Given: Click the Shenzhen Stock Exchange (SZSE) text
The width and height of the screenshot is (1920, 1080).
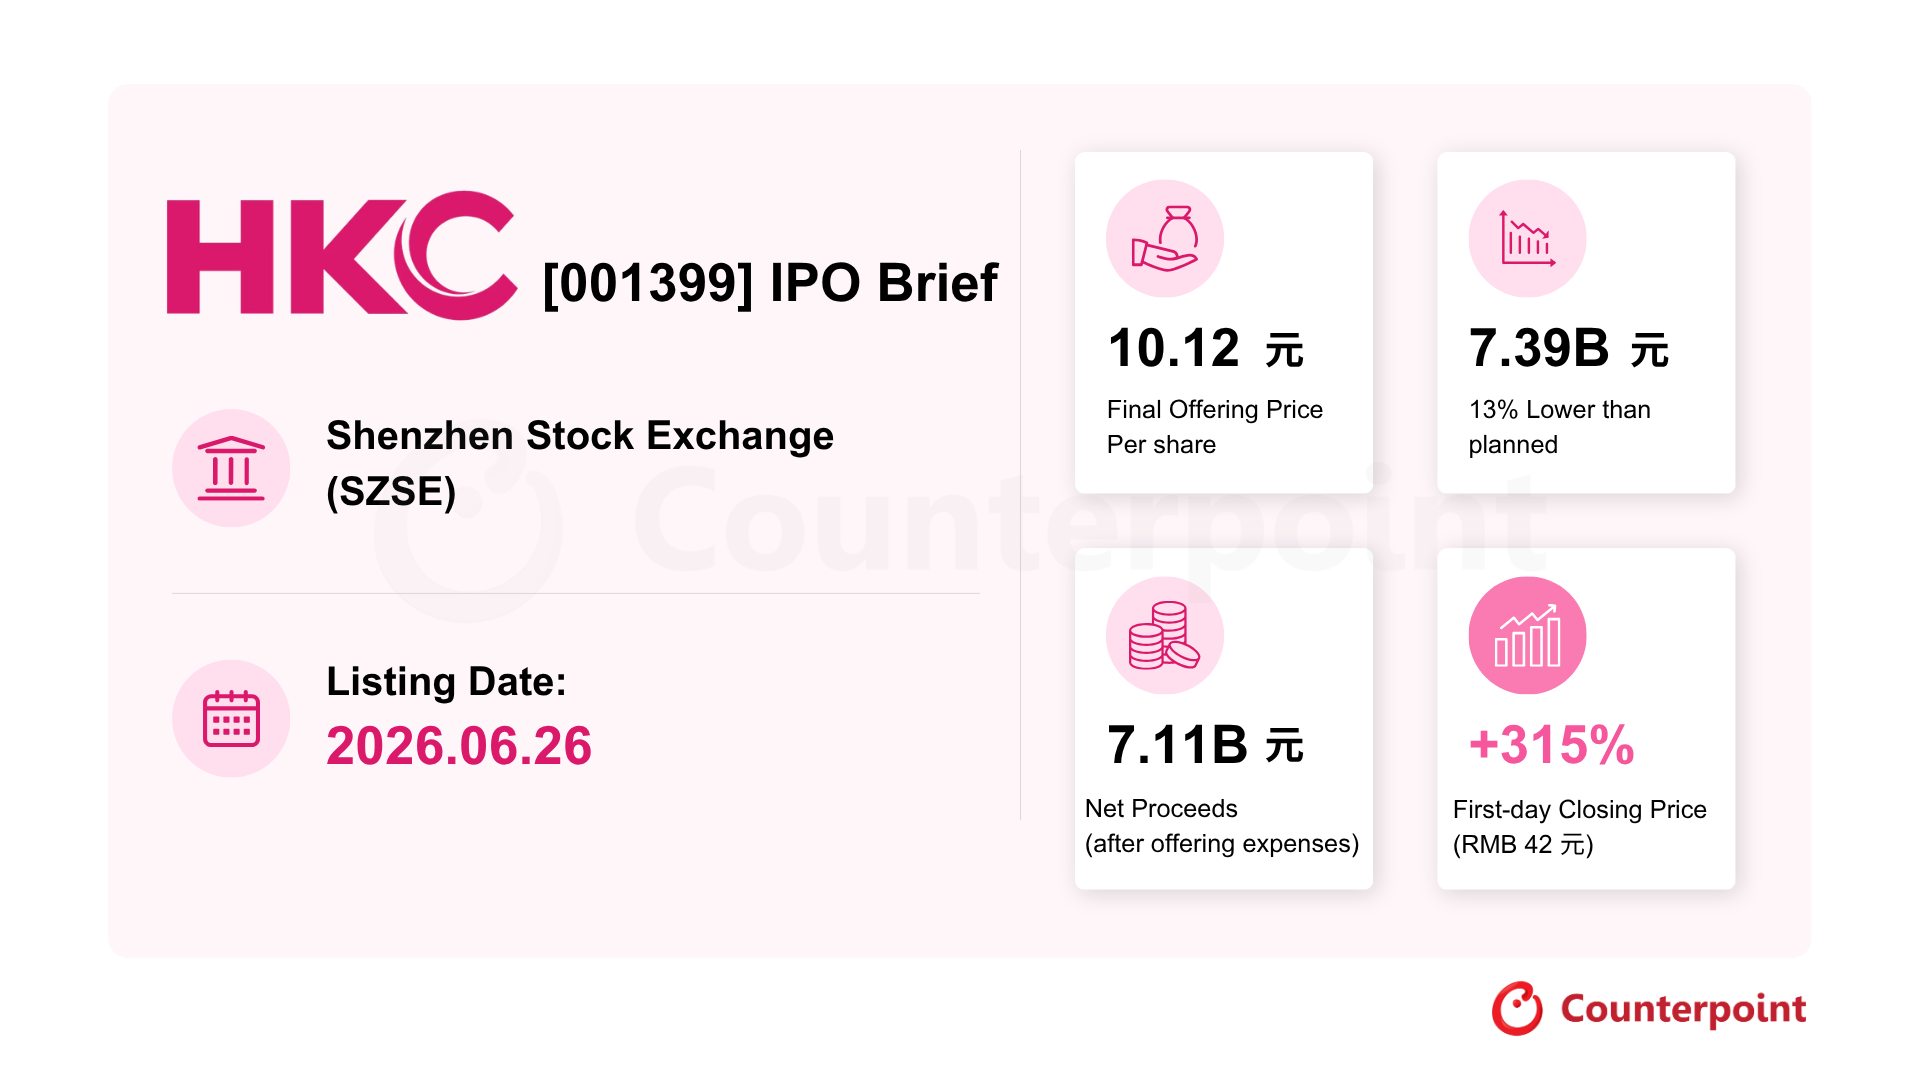Looking at the screenshot, I should pos(580,463).
